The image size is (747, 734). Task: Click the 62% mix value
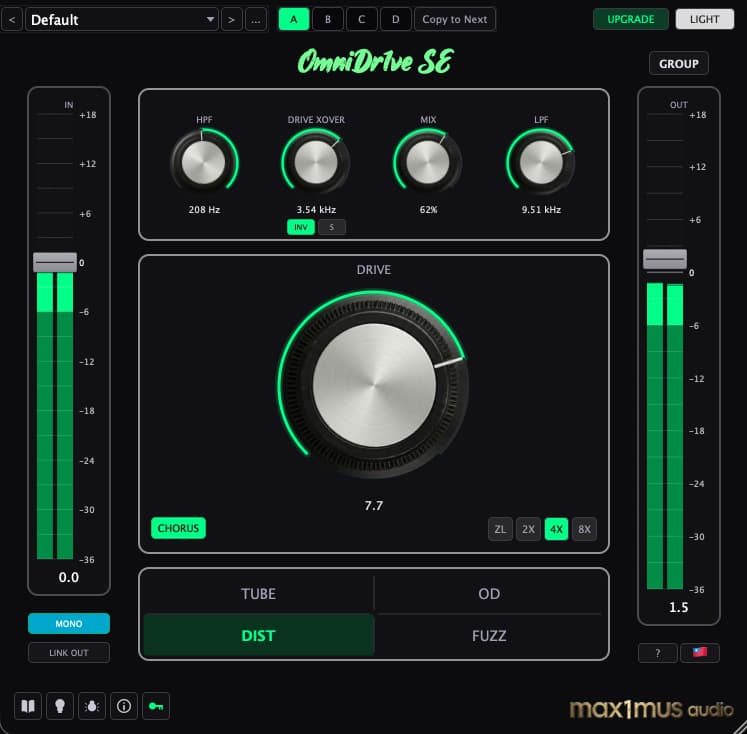point(428,210)
